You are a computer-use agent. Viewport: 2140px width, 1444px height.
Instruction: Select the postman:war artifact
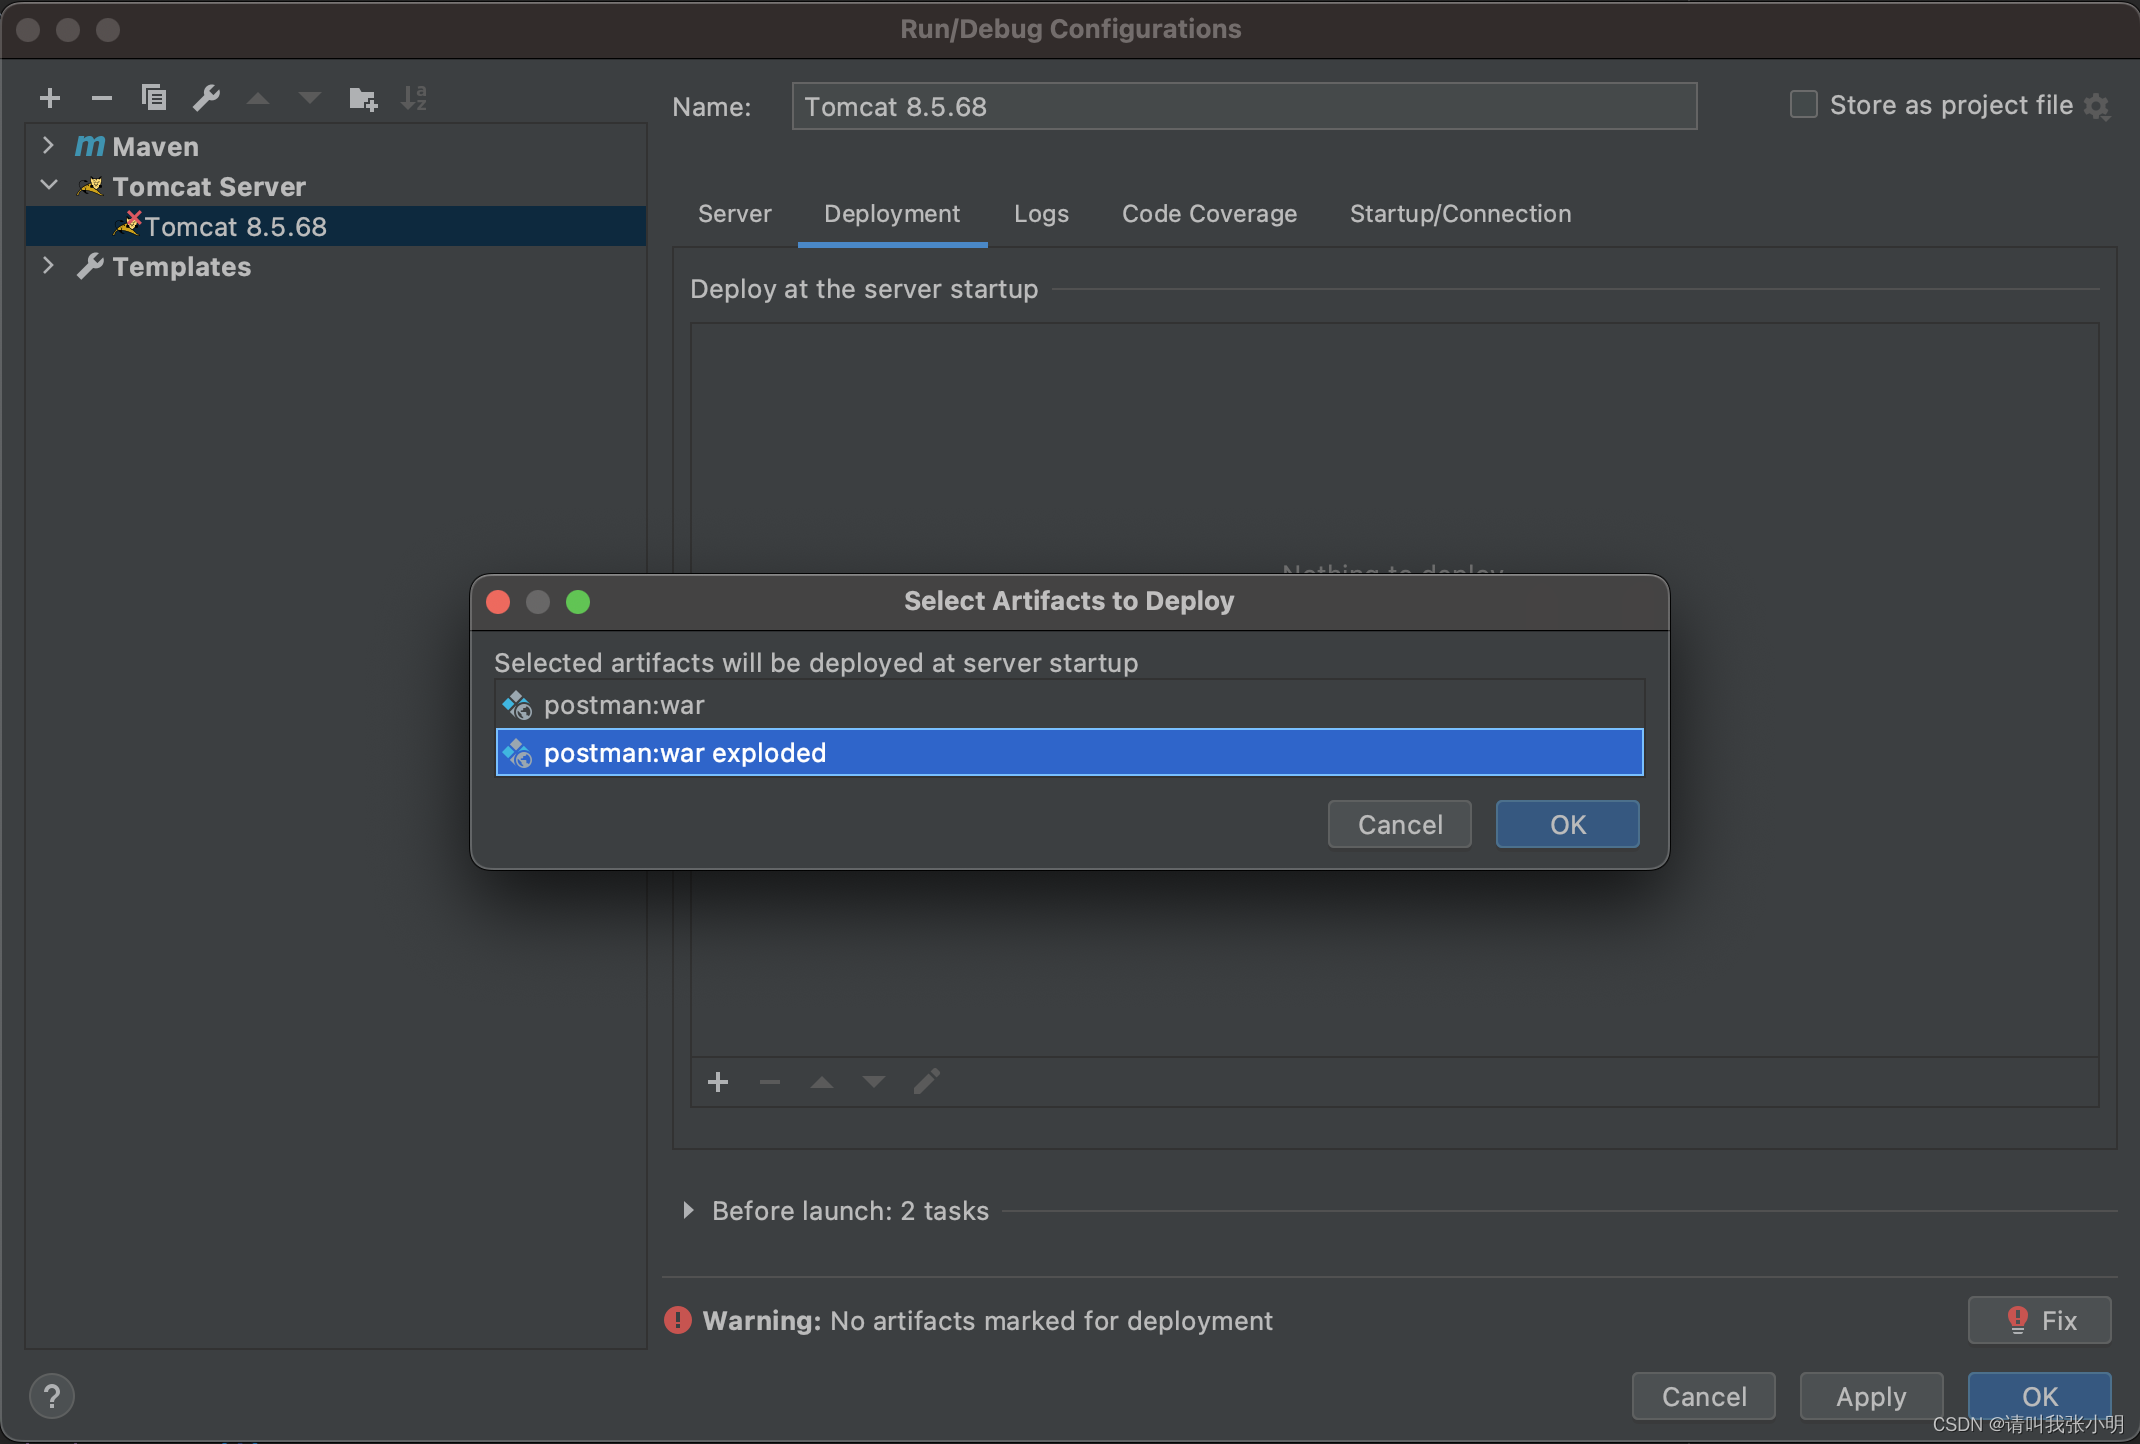pos(624,706)
